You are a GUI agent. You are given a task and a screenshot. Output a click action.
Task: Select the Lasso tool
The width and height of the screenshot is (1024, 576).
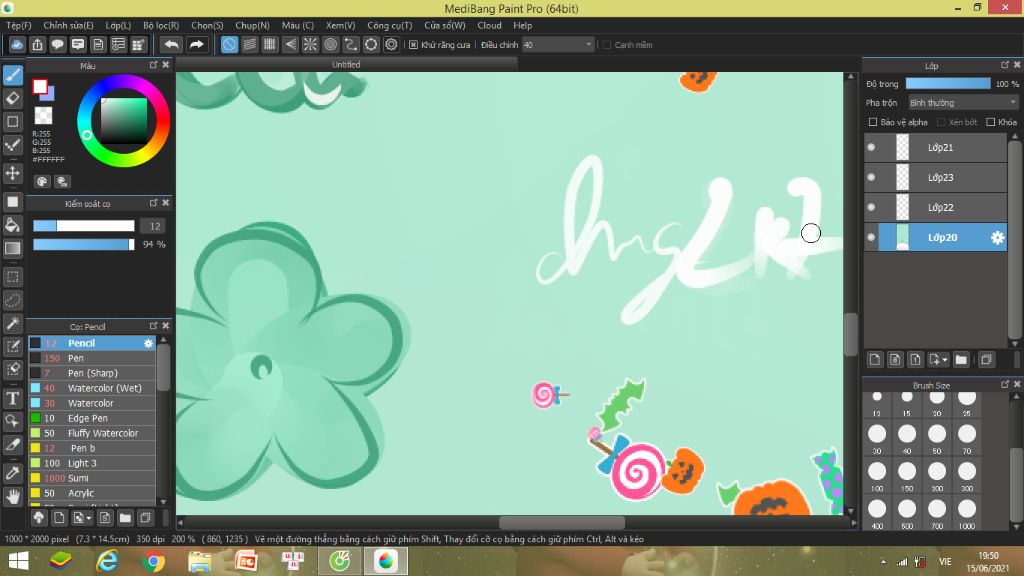(13, 300)
